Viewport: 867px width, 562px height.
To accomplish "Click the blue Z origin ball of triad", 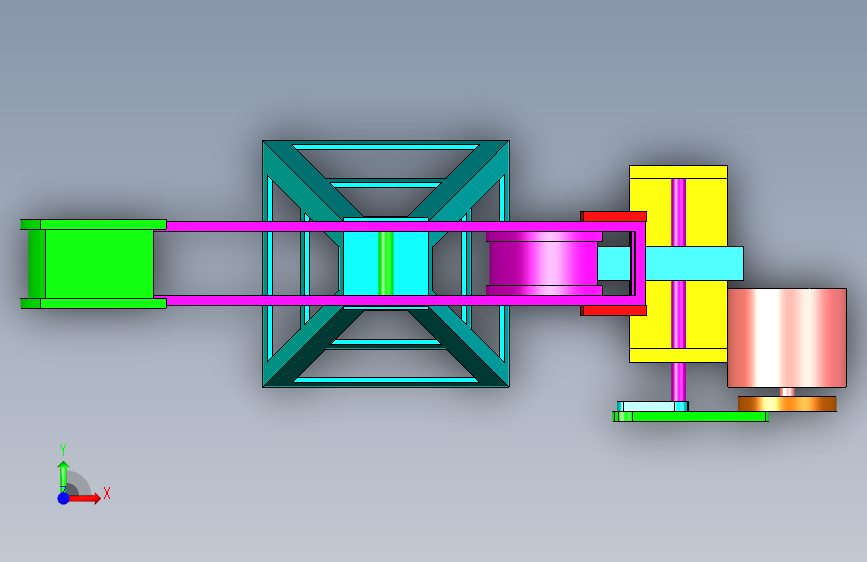I will click(63, 498).
